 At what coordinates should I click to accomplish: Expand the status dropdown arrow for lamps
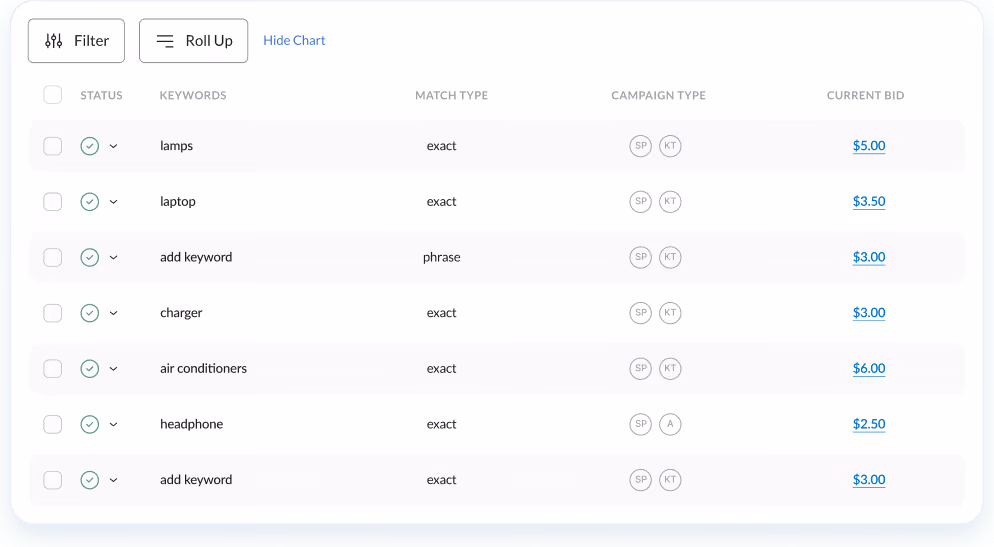pos(113,146)
